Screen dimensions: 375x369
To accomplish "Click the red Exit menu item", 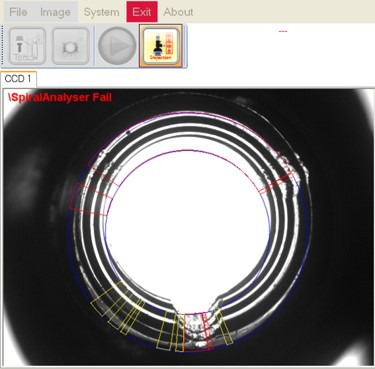I will coord(142,12).
